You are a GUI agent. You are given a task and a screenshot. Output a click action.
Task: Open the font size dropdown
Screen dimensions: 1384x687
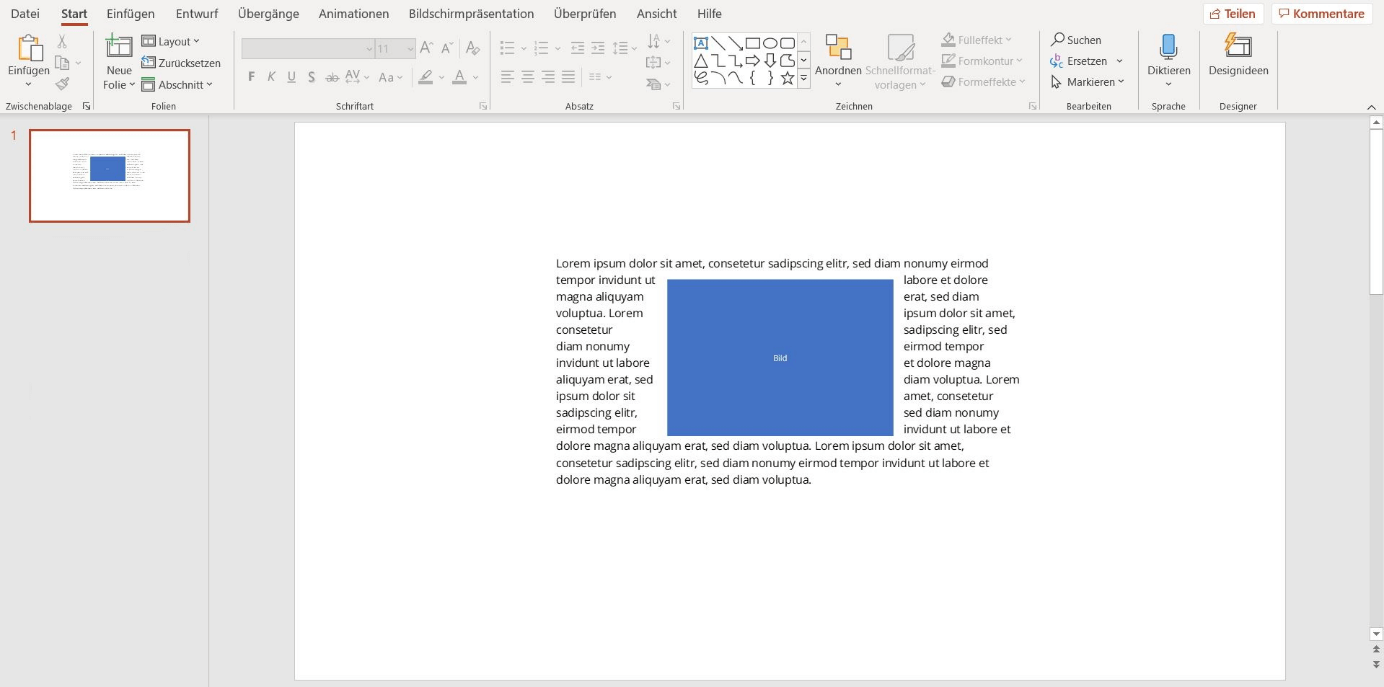click(x=410, y=49)
